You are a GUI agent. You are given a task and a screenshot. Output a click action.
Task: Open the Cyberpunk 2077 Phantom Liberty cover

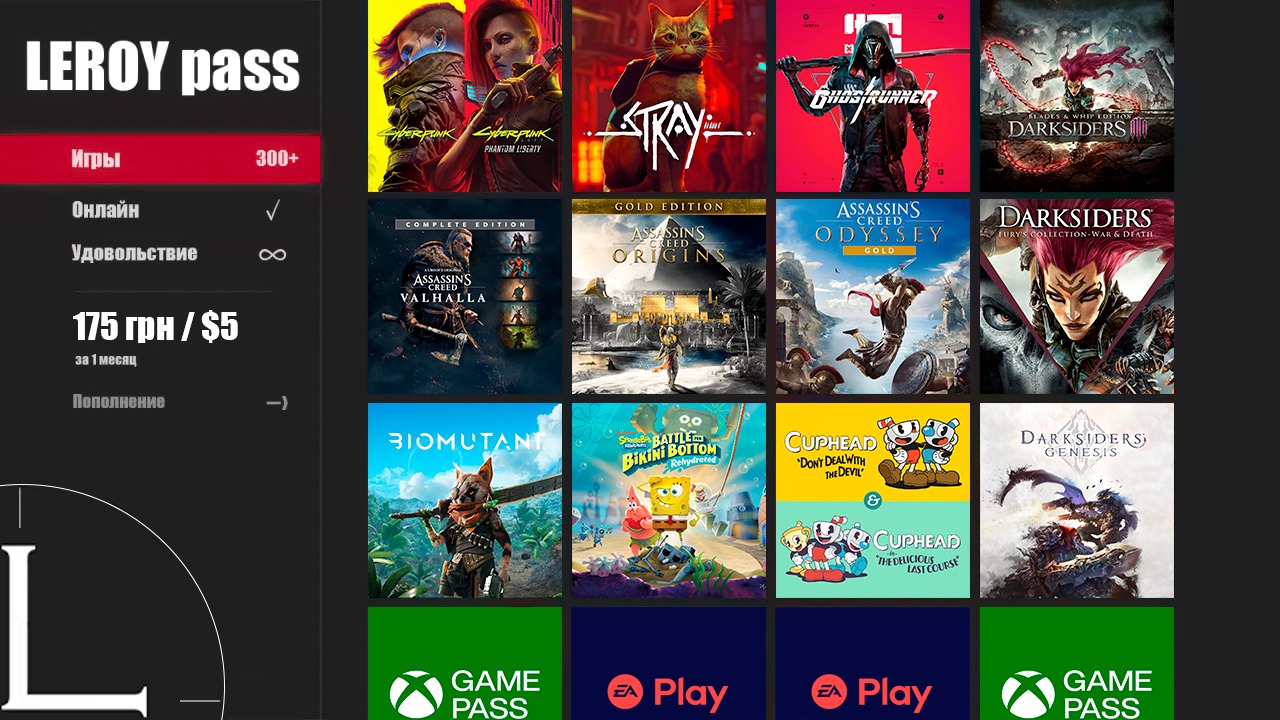(x=465, y=96)
